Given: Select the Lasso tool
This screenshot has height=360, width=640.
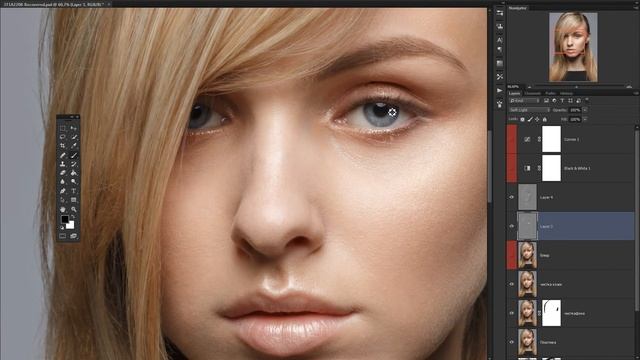Looking at the screenshot, I should 63,137.
